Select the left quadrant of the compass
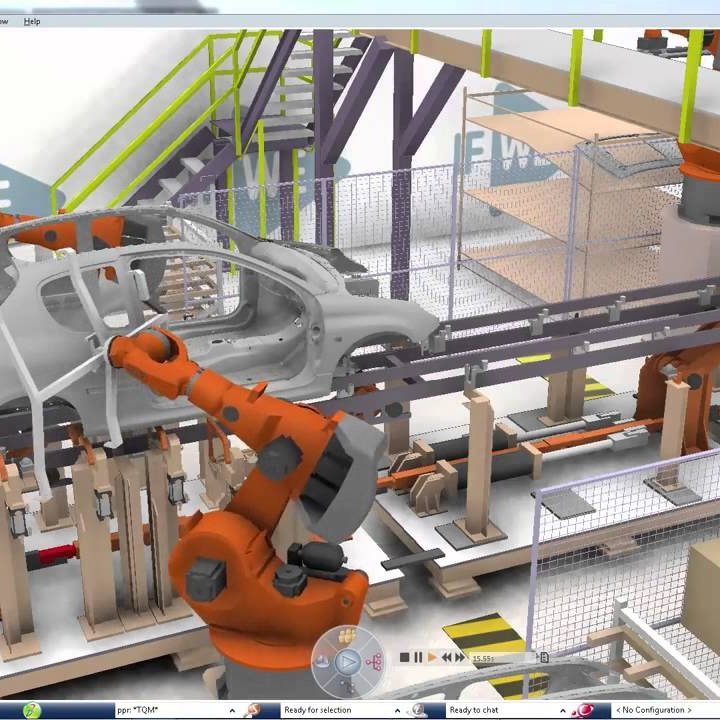The height and width of the screenshot is (720, 720). [x=323, y=661]
